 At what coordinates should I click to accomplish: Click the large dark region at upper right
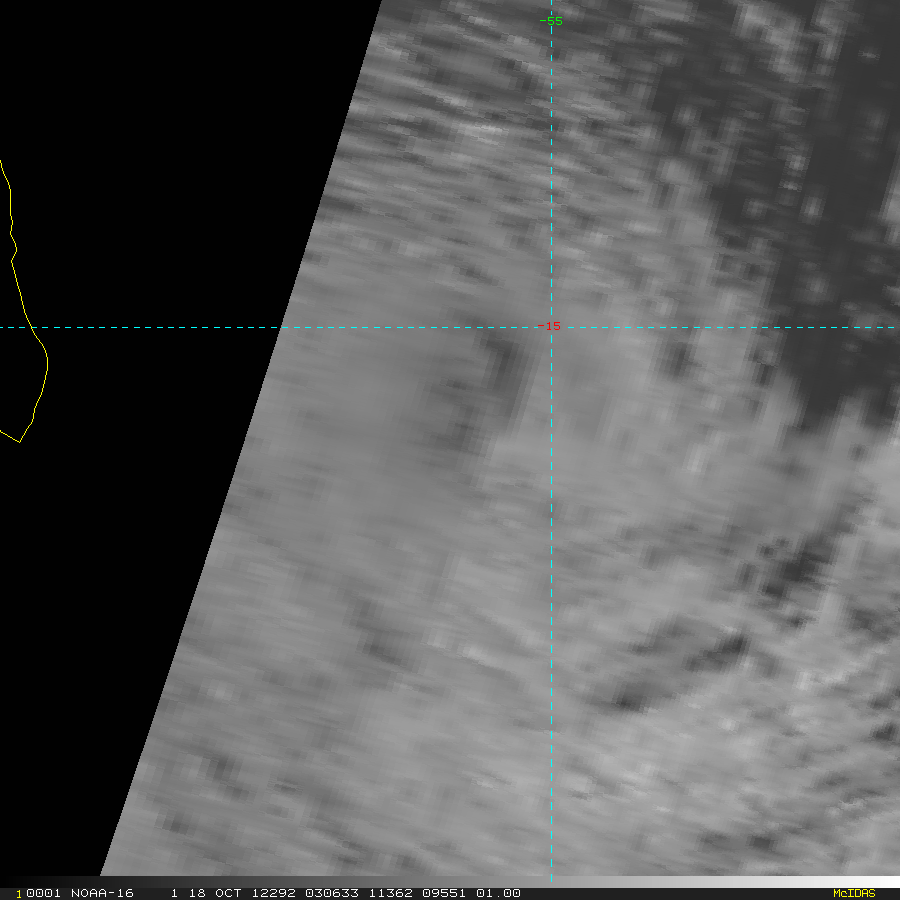click(800, 250)
